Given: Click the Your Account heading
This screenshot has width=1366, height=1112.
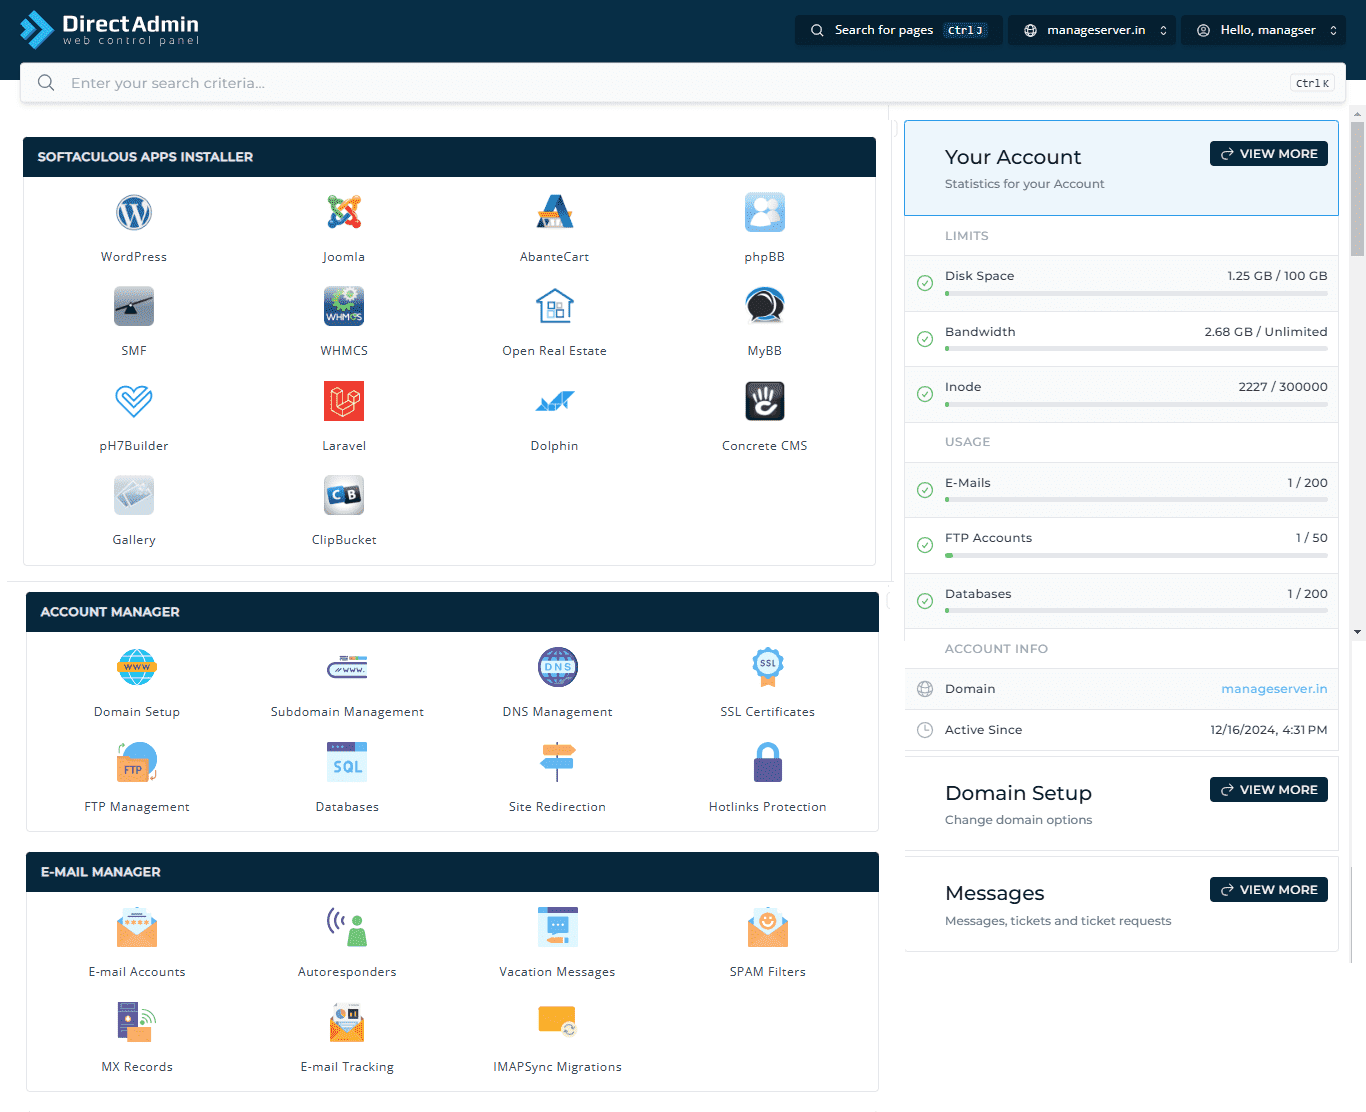Looking at the screenshot, I should click(1013, 157).
